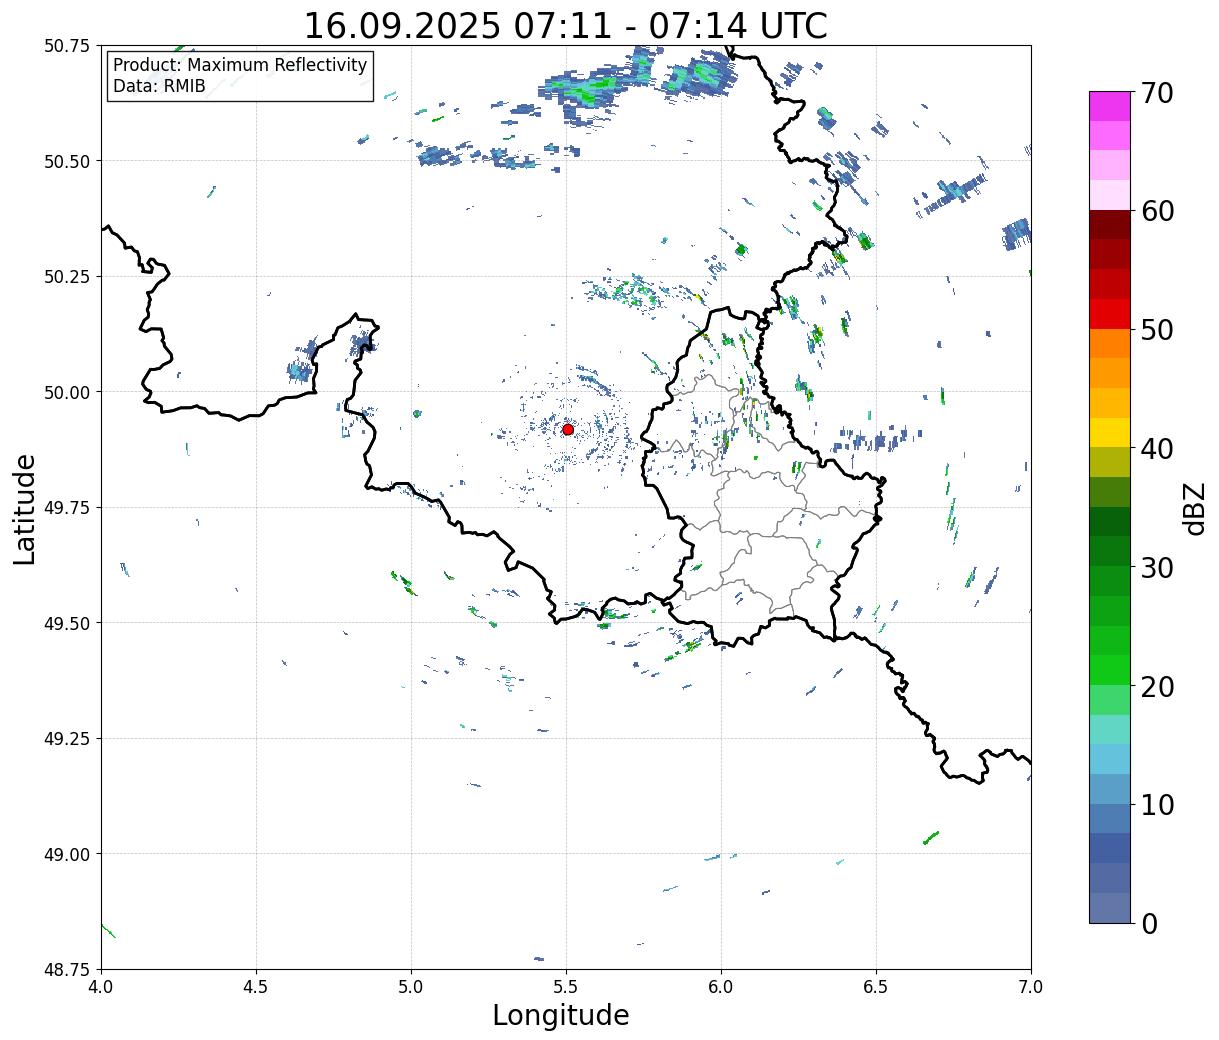Click the Longitude axis label

(x=561, y=1015)
